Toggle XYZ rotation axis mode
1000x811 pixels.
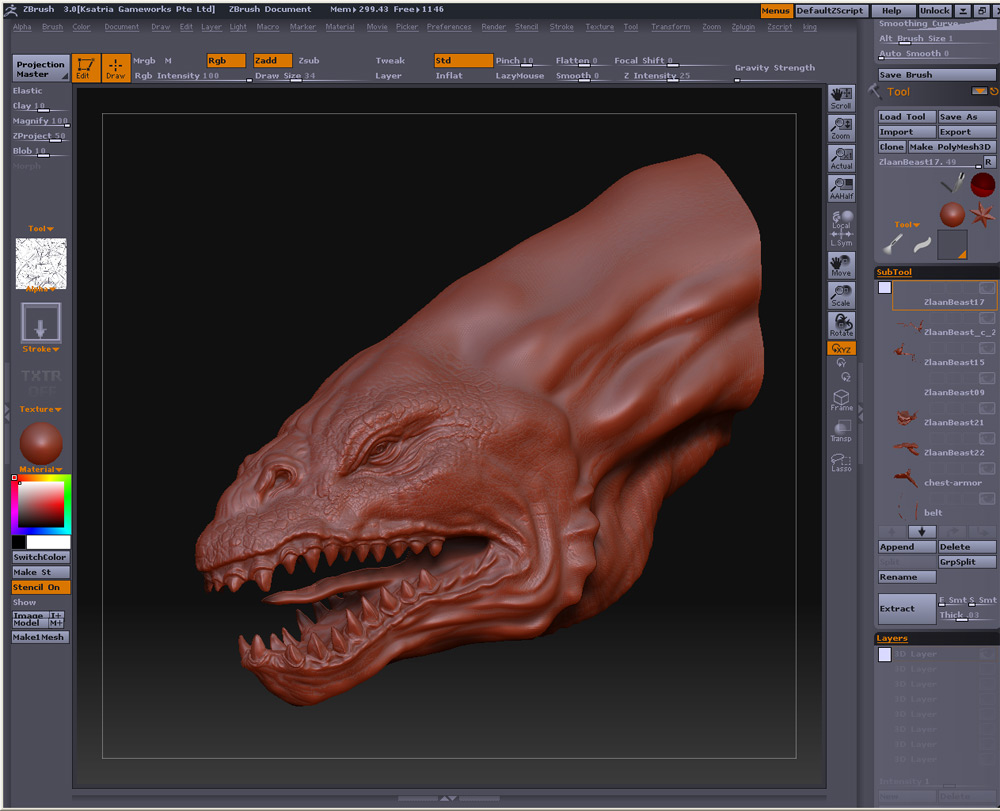click(x=841, y=348)
